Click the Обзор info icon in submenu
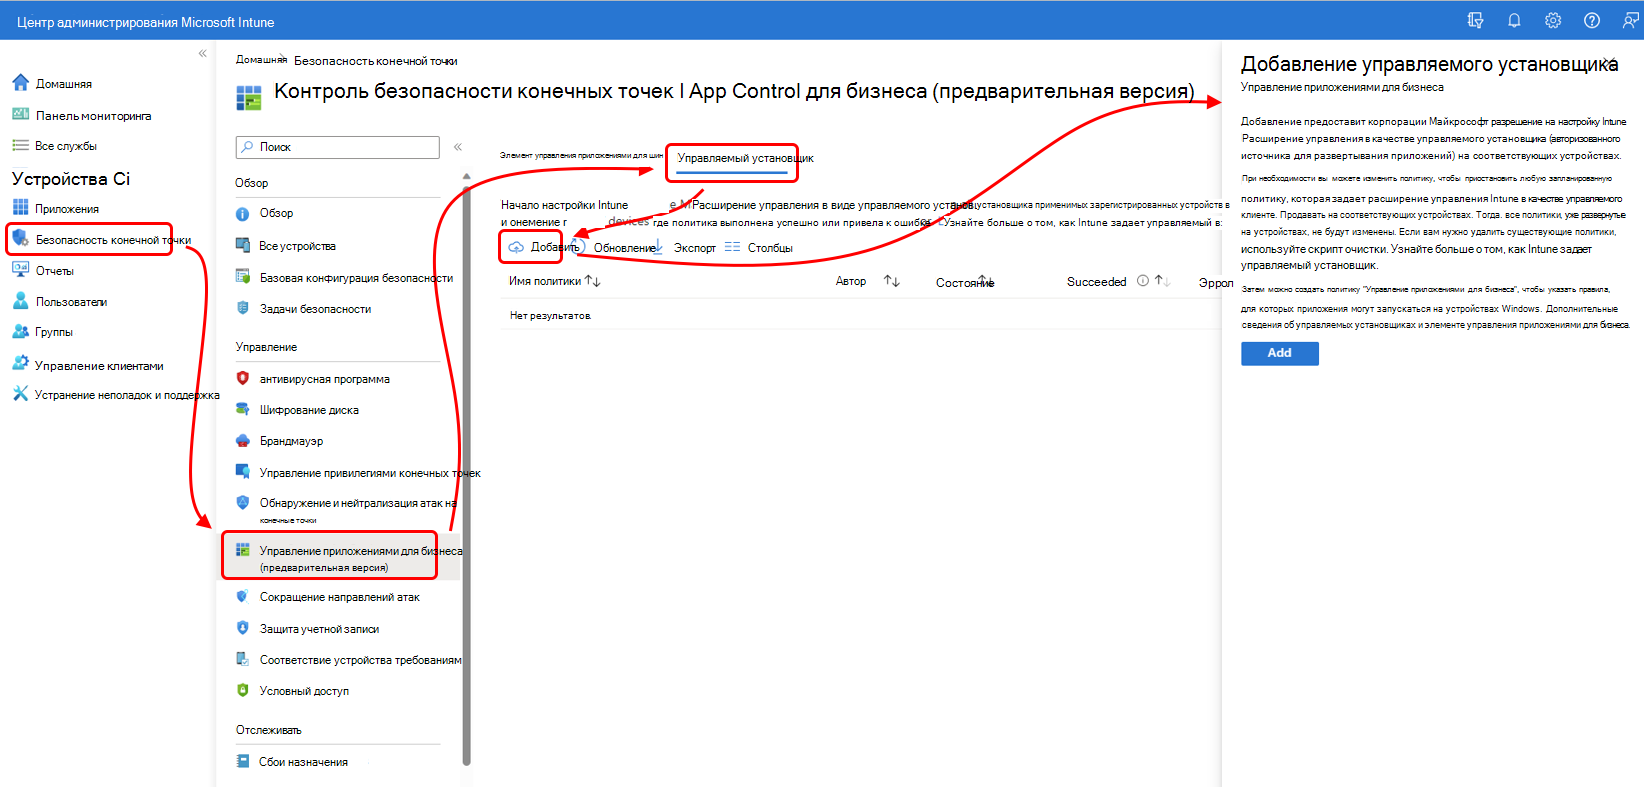The image size is (1644, 787). [242, 213]
